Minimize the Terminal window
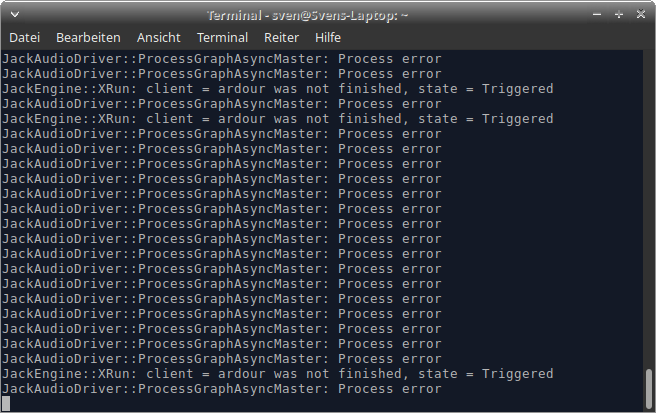Viewport: 656px width, 413px height. click(x=597, y=14)
